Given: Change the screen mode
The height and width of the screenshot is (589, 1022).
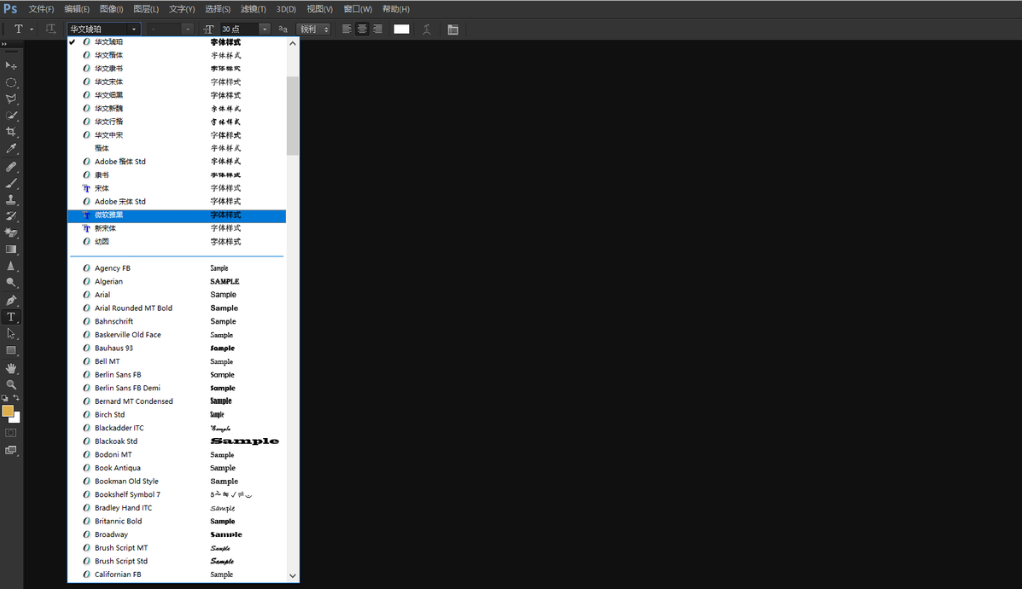Looking at the screenshot, I should [x=11, y=450].
